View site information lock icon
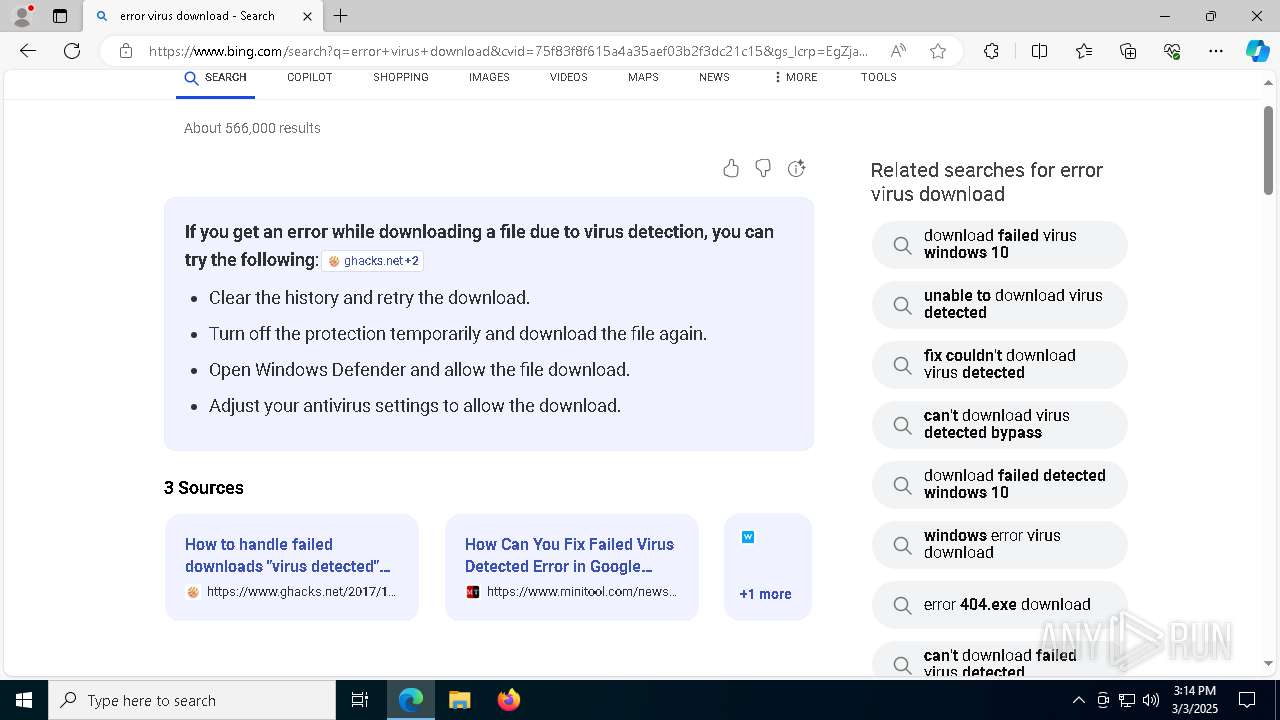 [125, 51]
